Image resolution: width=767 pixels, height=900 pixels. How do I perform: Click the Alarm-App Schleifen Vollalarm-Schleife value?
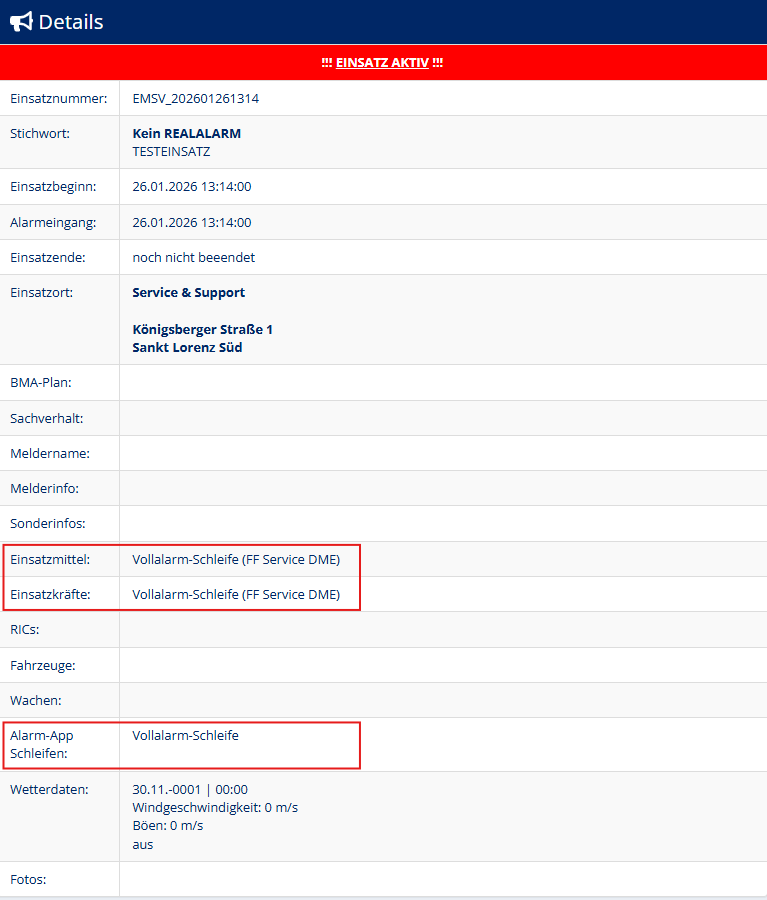tap(185, 735)
